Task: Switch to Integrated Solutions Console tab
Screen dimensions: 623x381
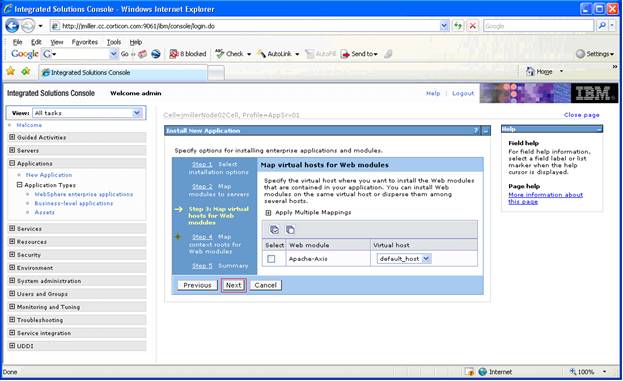Action: click(122, 73)
